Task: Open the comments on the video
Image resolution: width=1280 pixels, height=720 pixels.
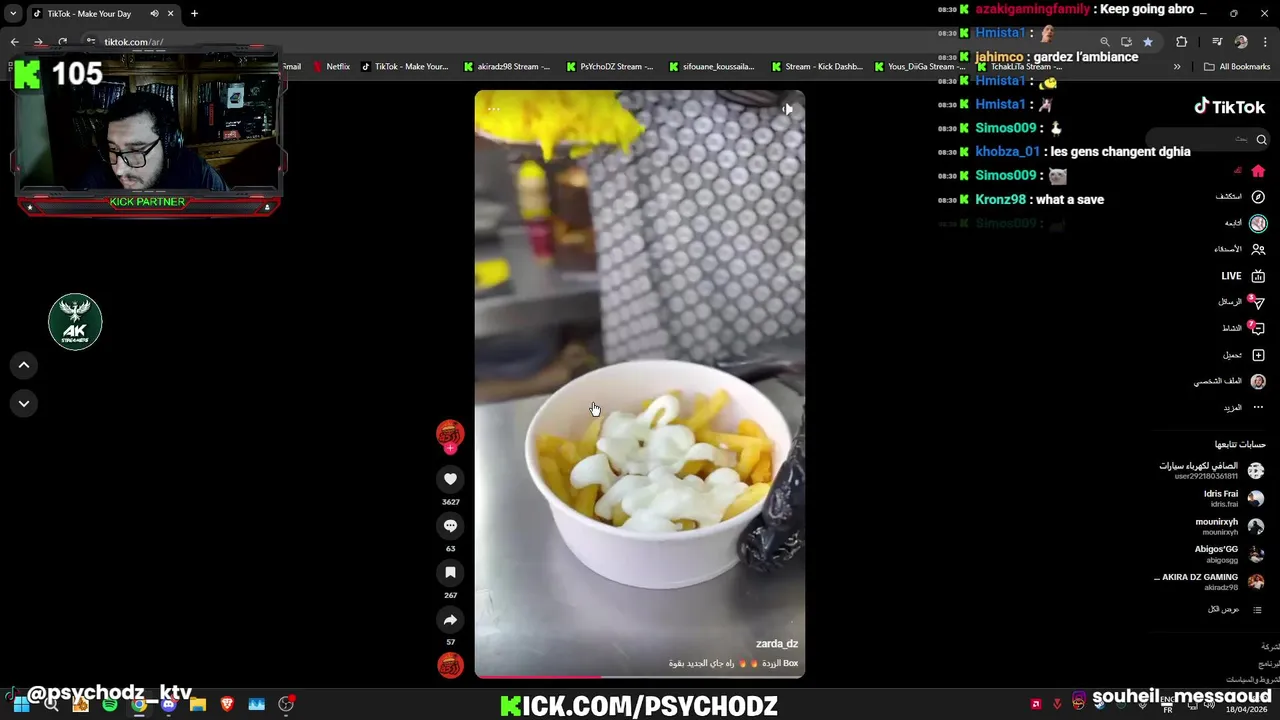Action: pyautogui.click(x=450, y=526)
